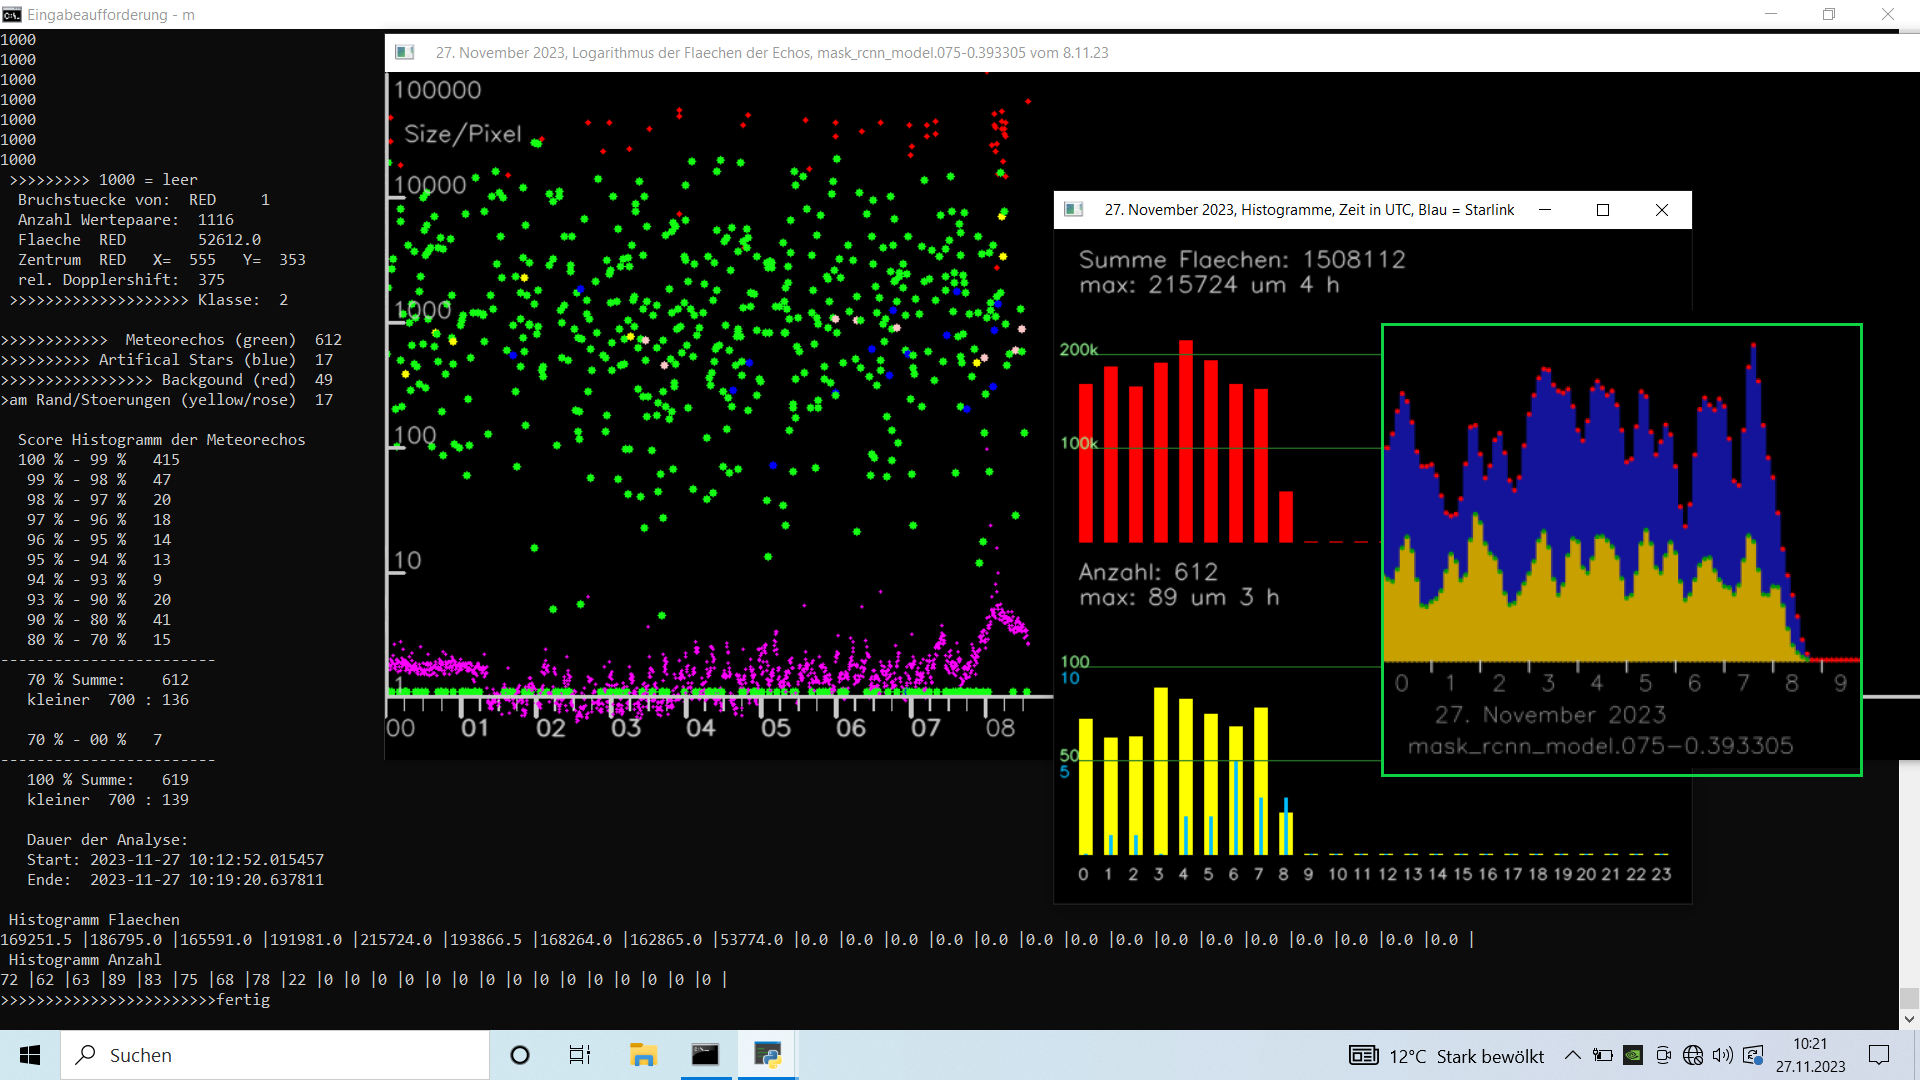
Task: Open Task View on the taskbar
Action: 580,1055
